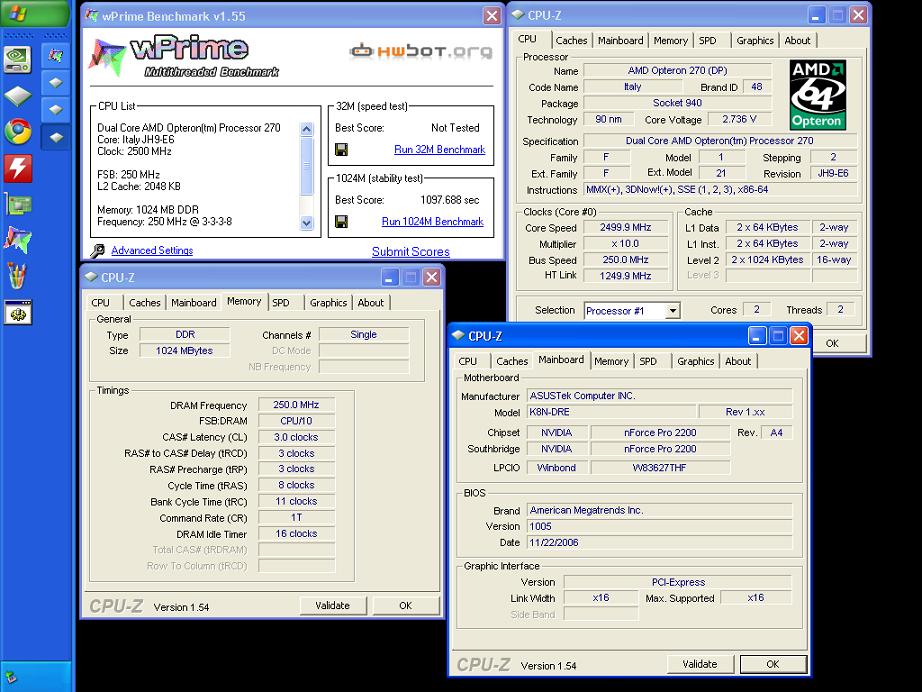
Task: Open Memory tab in top-right CPU-Z window
Action: pyautogui.click(x=670, y=41)
